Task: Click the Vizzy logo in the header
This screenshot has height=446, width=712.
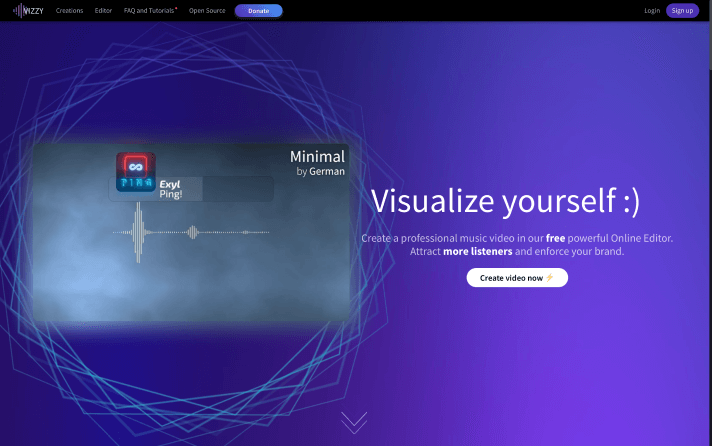Action: tap(28, 10)
